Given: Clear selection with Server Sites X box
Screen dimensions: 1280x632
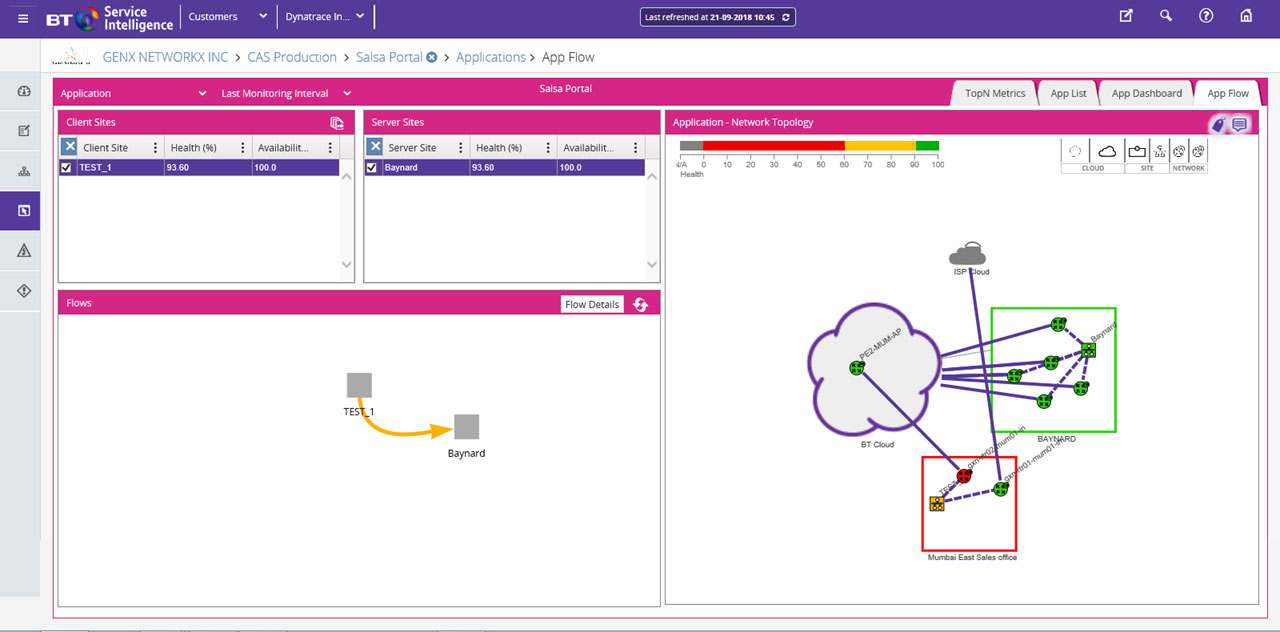Looking at the screenshot, I should pos(375,147).
